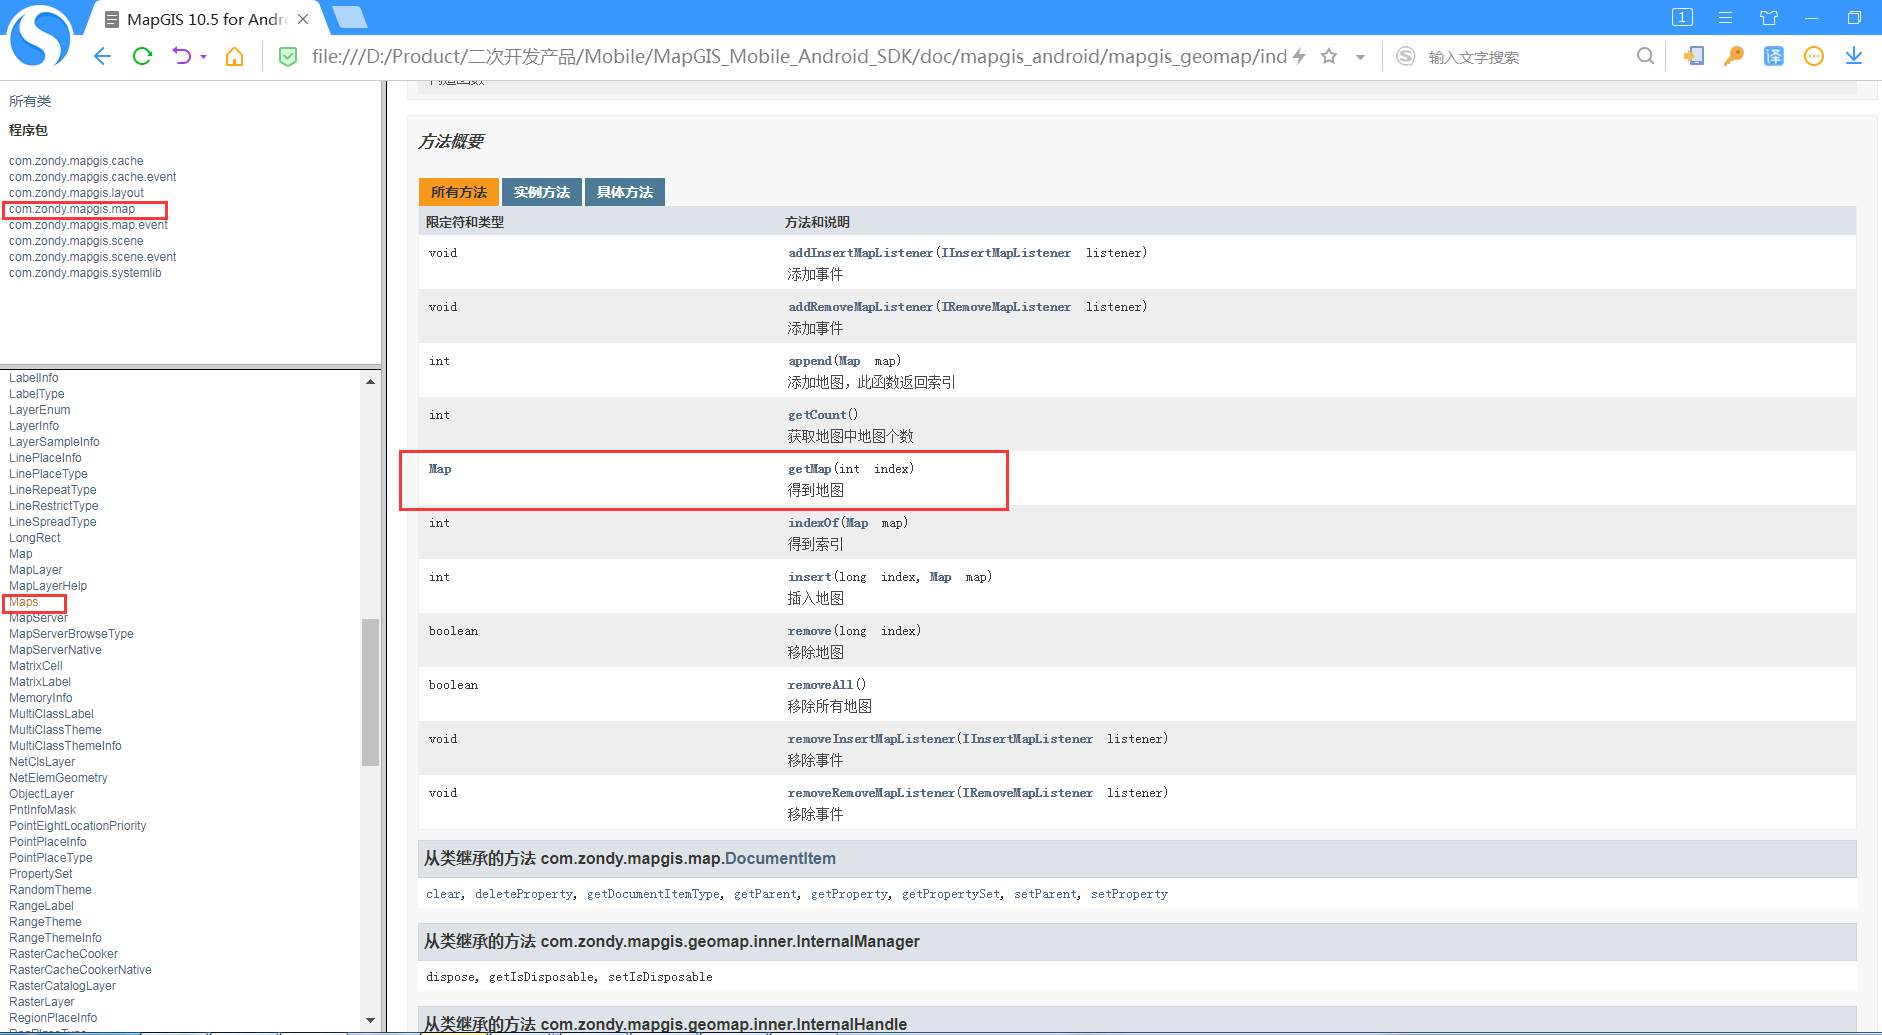Click class list scrollbar down arrow

click(x=370, y=1020)
